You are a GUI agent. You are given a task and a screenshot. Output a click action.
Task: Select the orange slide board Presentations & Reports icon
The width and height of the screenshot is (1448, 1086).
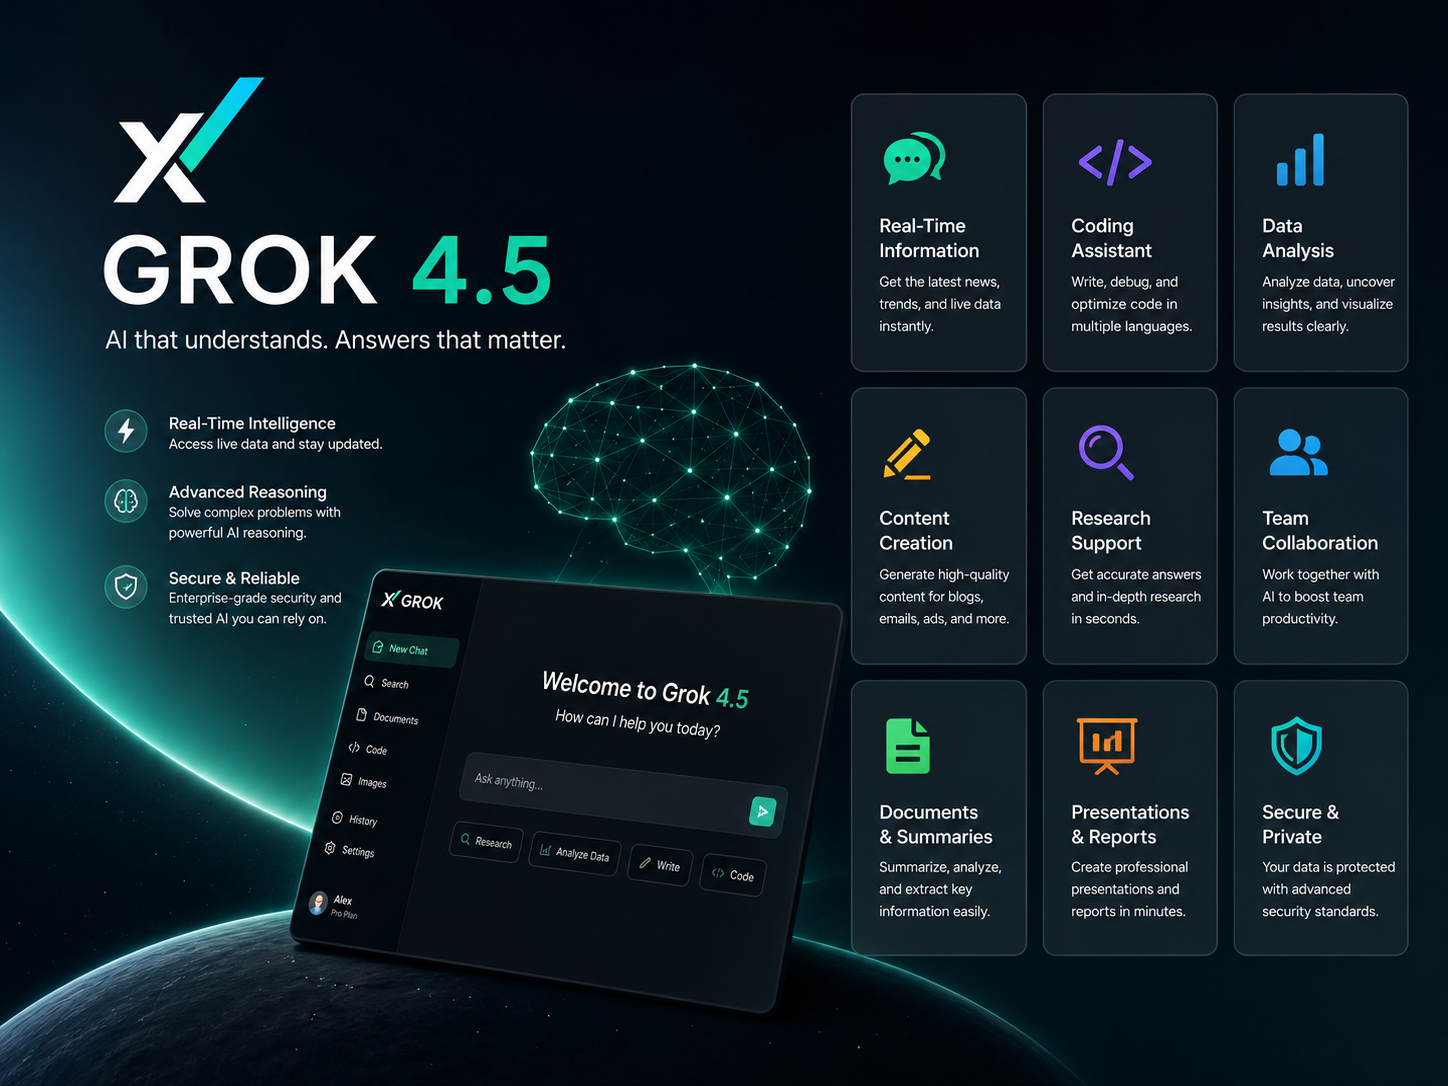click(1107, 746)
